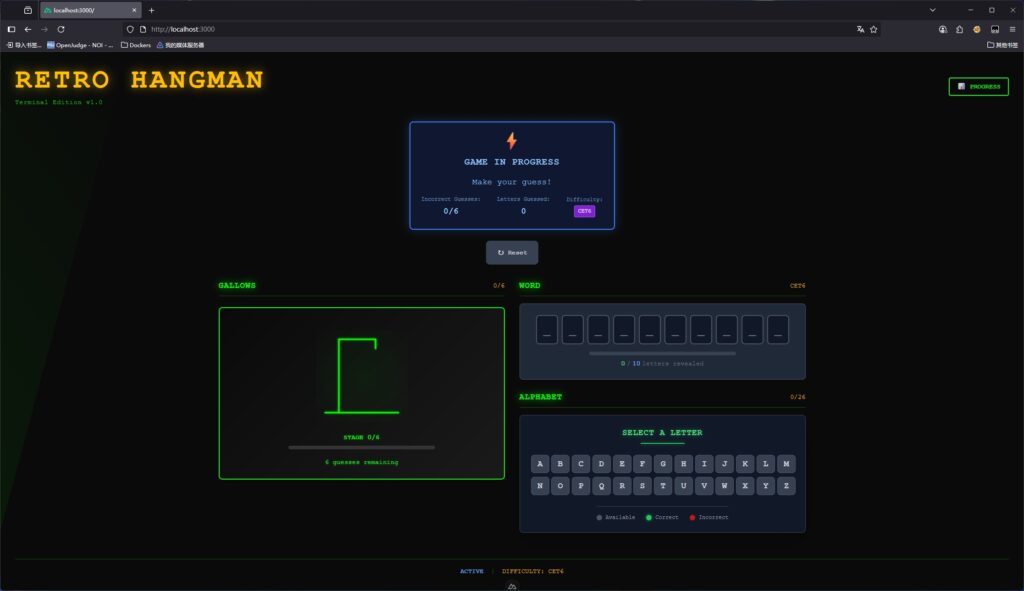1024x591 pixels.
Task: Expand the list-all-tabs dropdown arrow
Action: 933,10
